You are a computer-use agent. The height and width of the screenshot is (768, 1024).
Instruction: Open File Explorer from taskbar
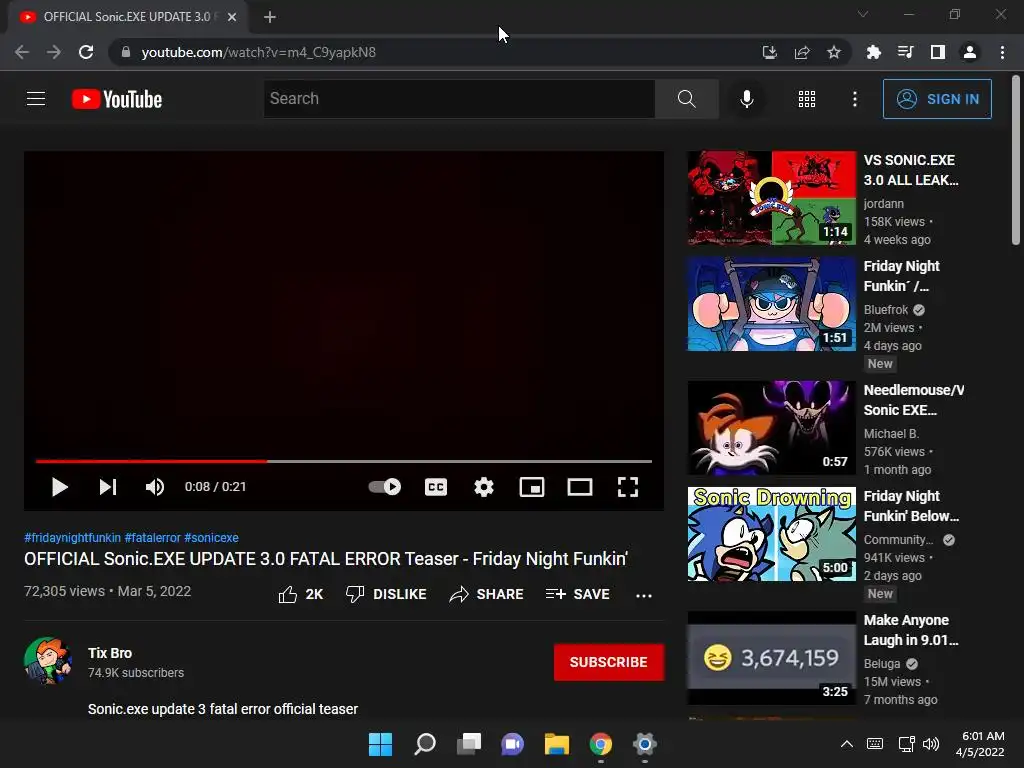tap(556, 744)
